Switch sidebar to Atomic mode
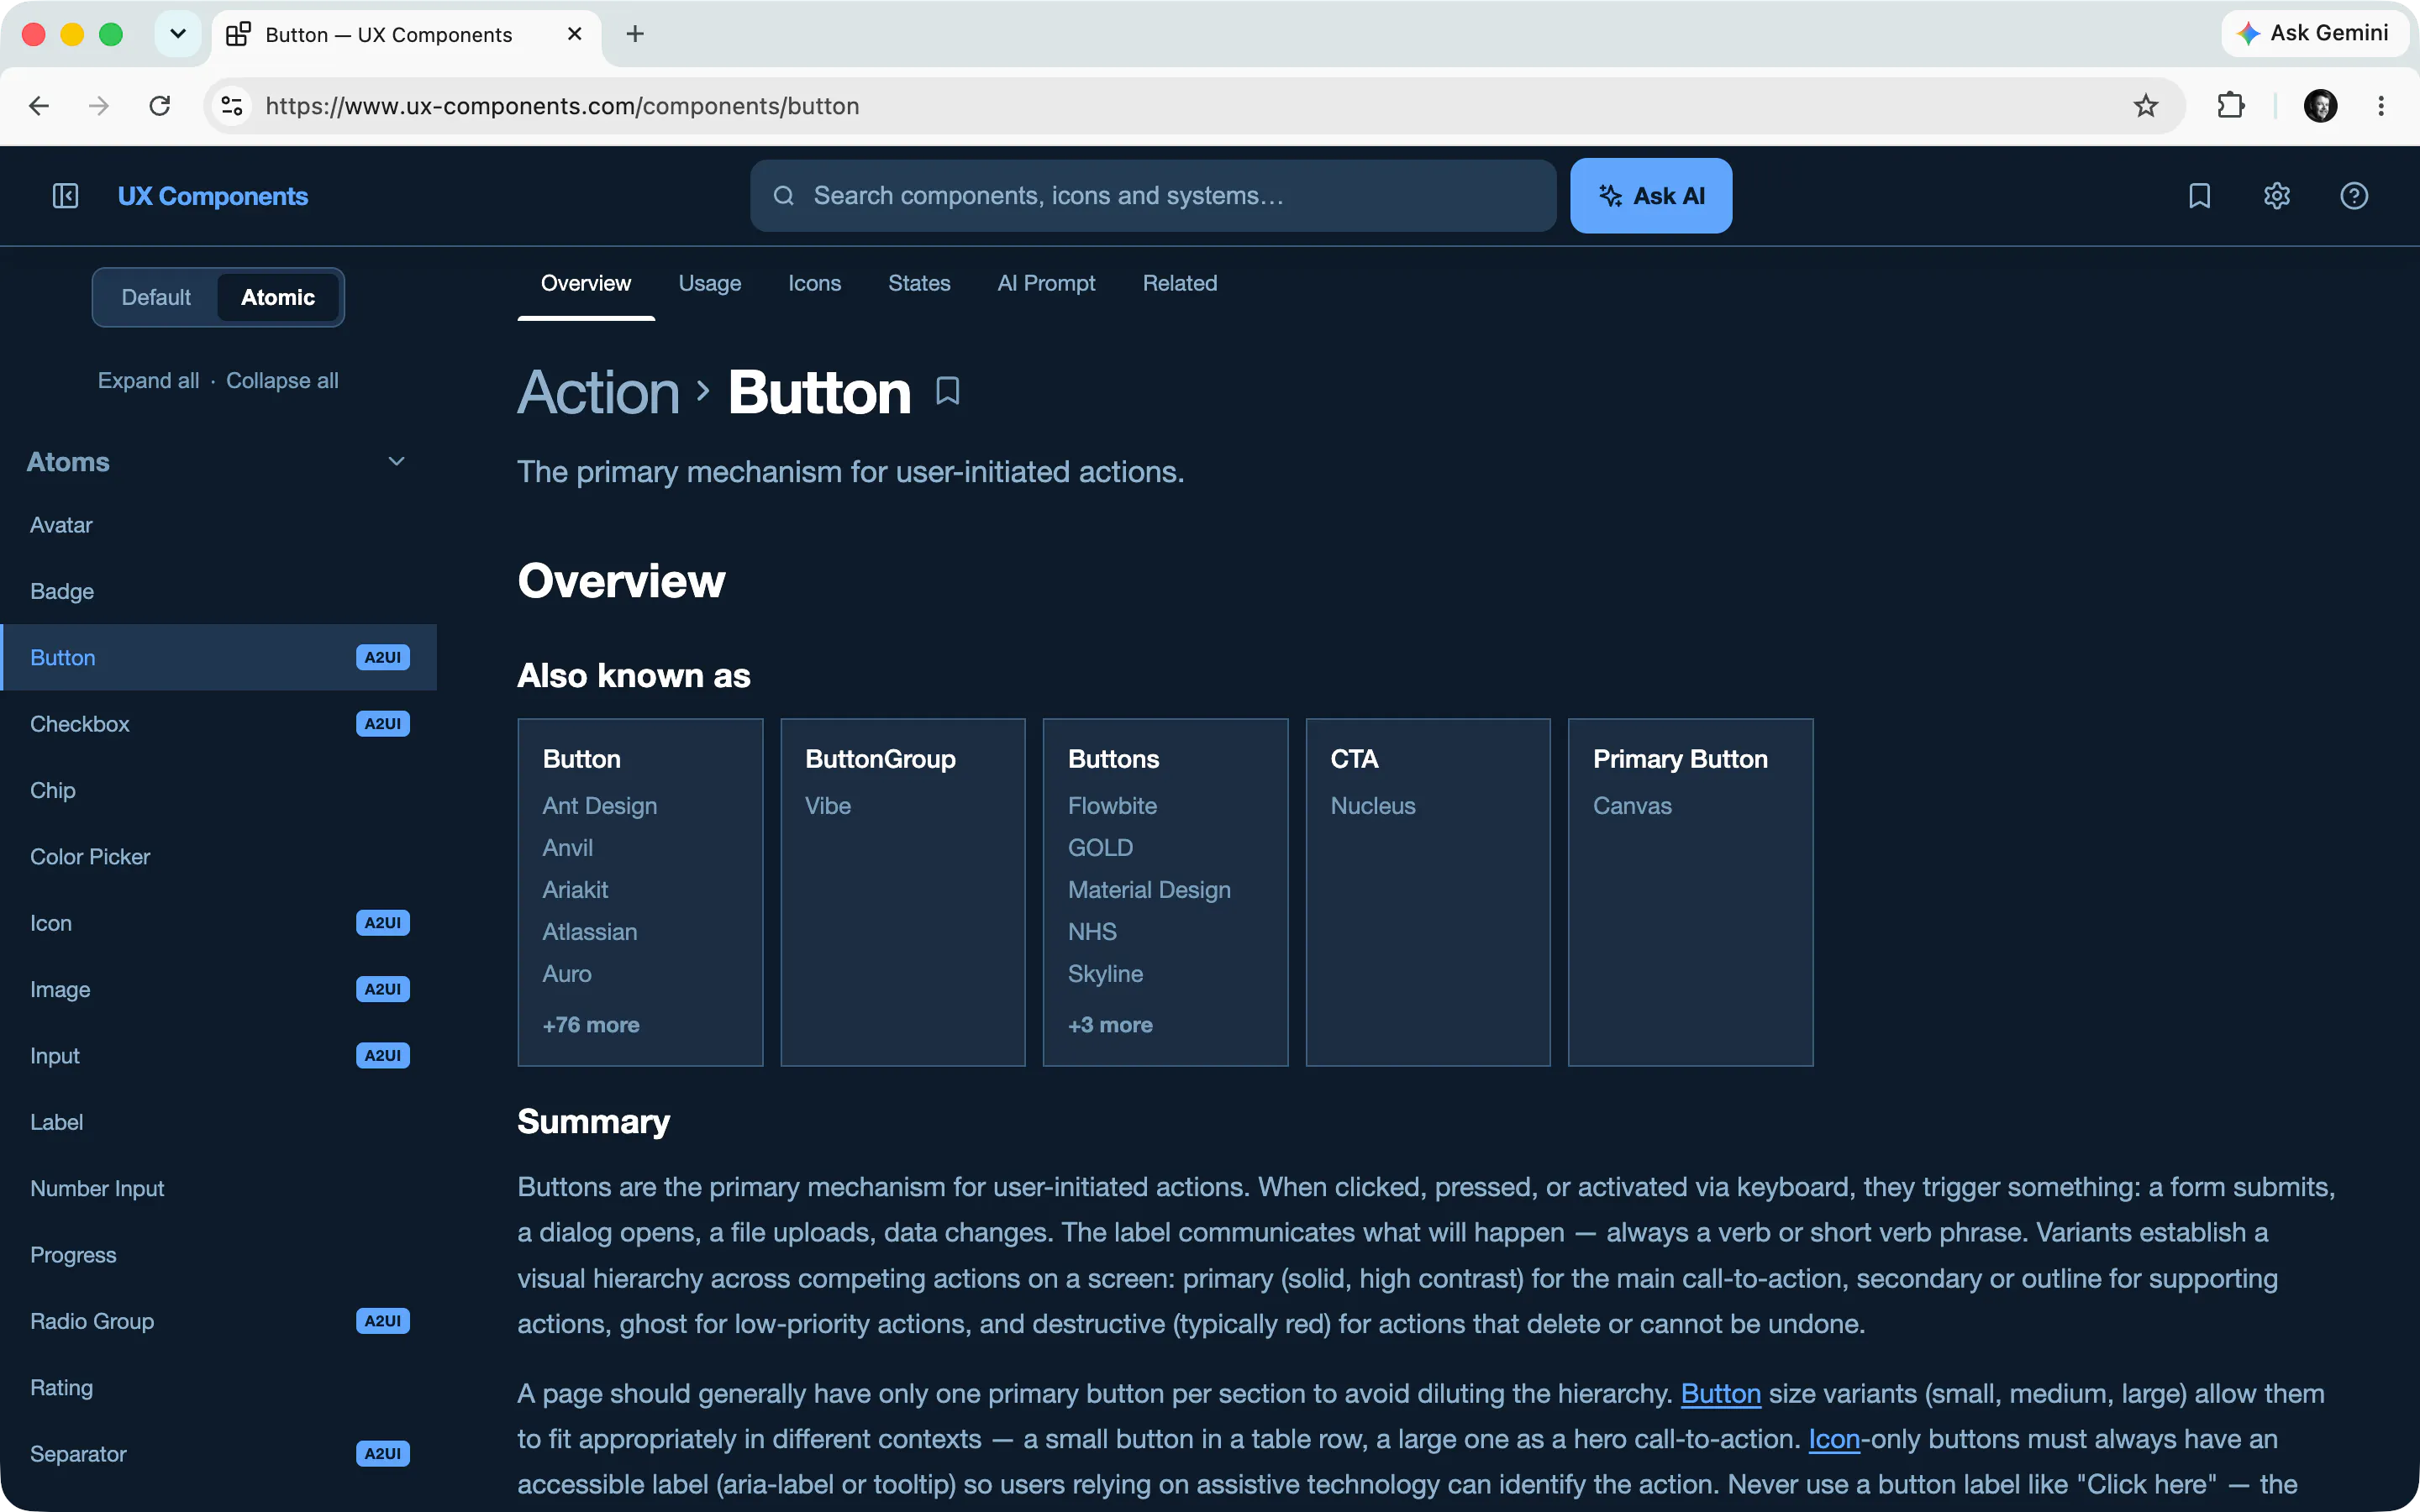2420x1512 pixels. click(x=278, y=297)
